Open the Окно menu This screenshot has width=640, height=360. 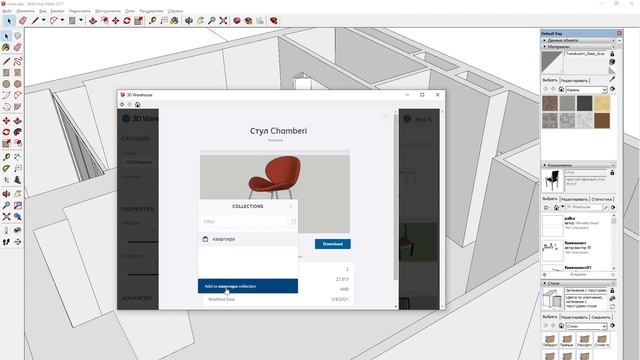pyautogui.click(x=130, y=11)
